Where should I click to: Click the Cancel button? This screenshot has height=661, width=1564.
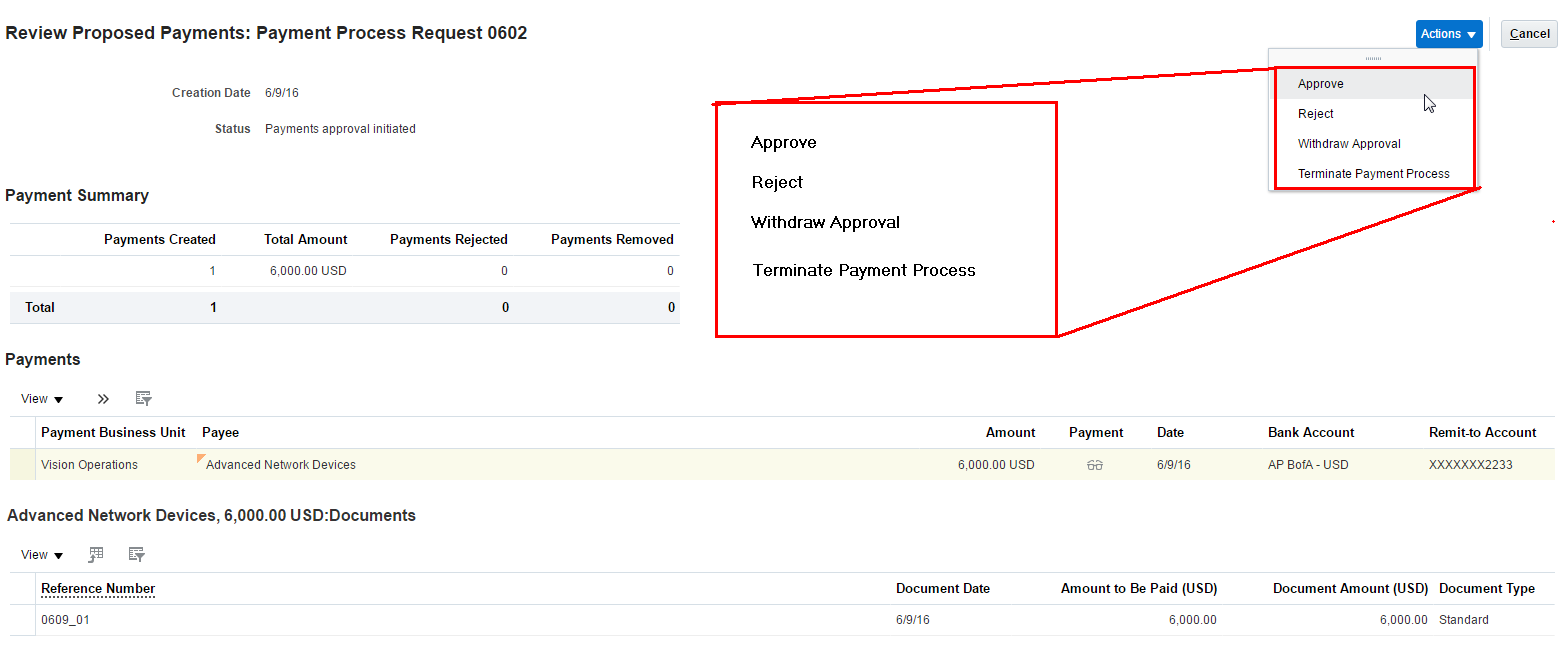coord(1529,34)
